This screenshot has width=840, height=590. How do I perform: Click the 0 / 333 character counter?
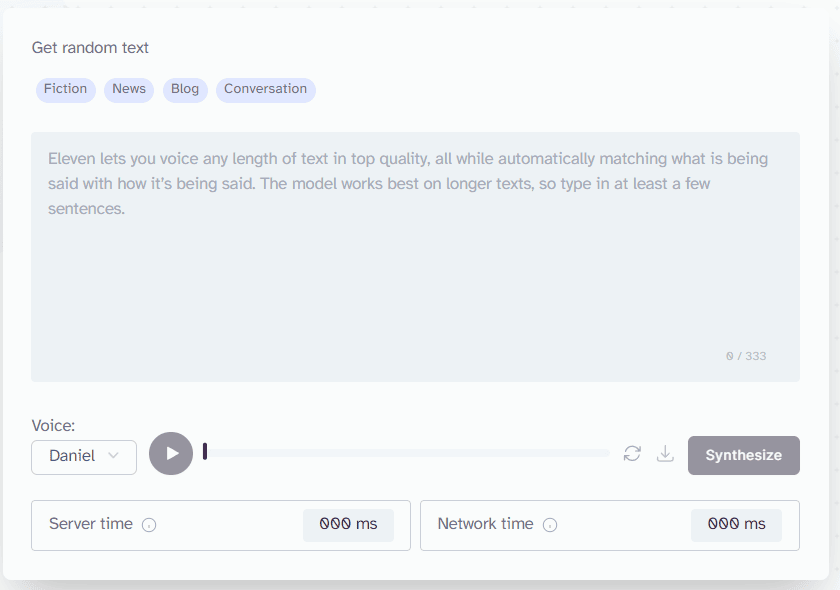(x=746, y=356)
